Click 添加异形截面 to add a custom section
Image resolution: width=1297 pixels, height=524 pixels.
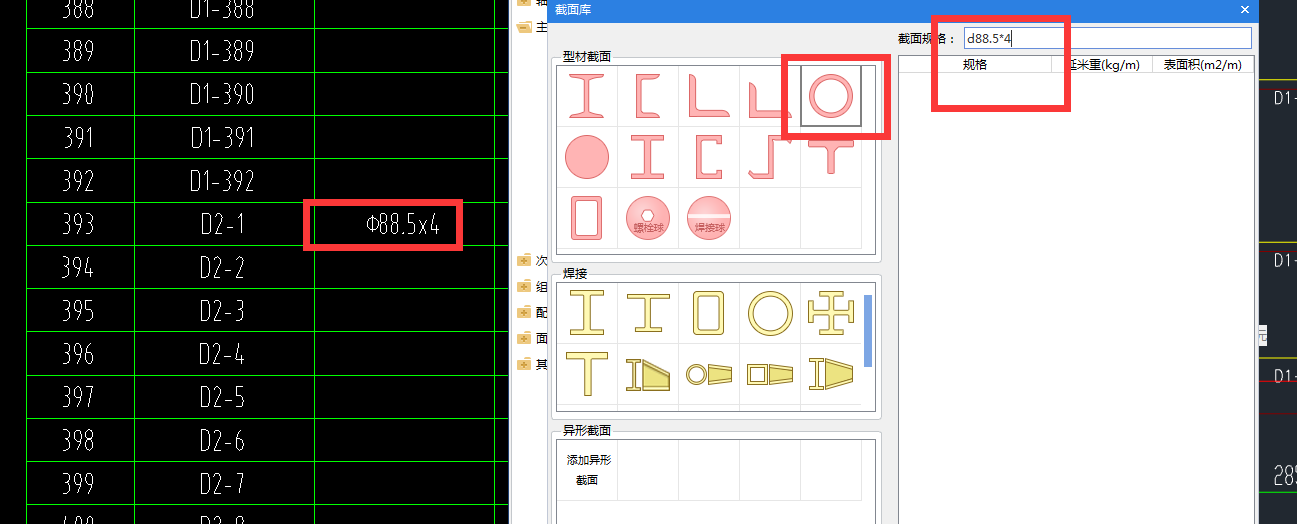(x=588, y=470)
